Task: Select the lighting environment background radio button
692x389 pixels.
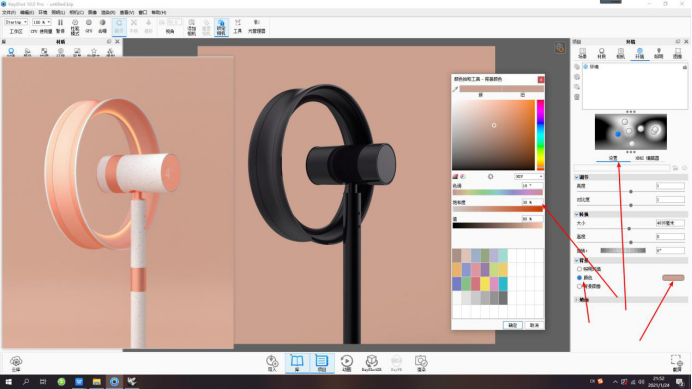Action: [579, 269]
